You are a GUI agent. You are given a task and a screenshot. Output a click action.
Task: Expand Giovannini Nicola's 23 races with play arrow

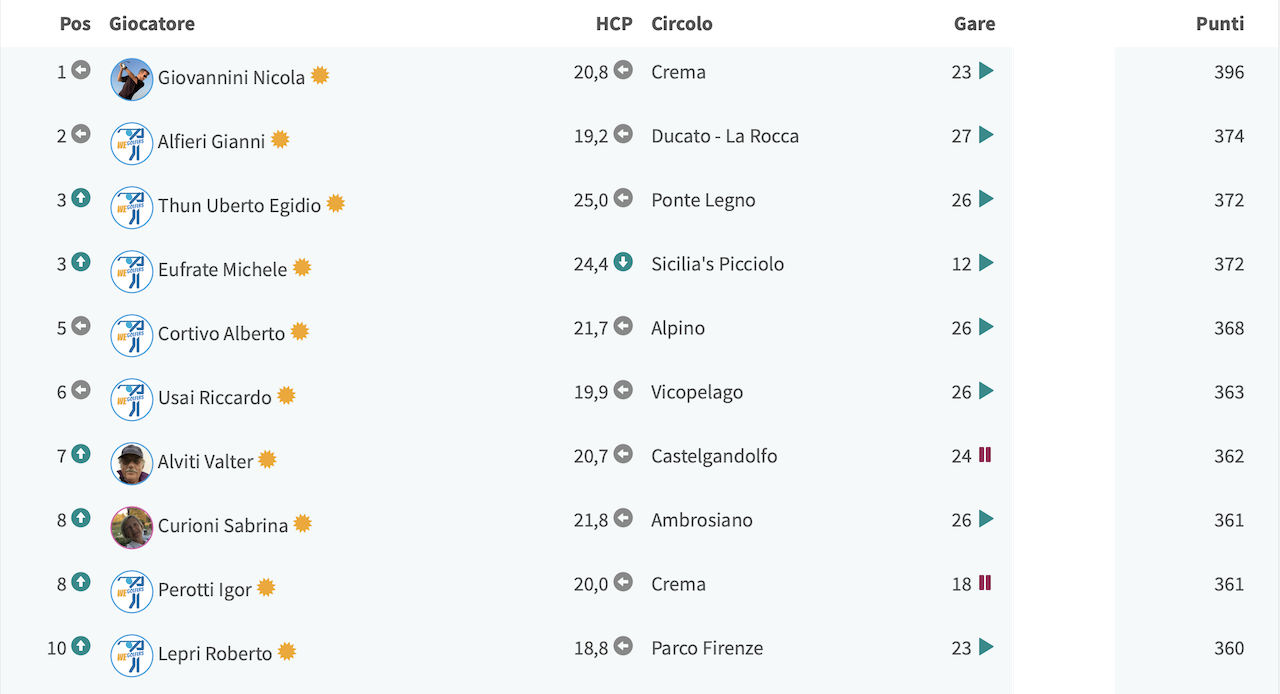[986, 71]
